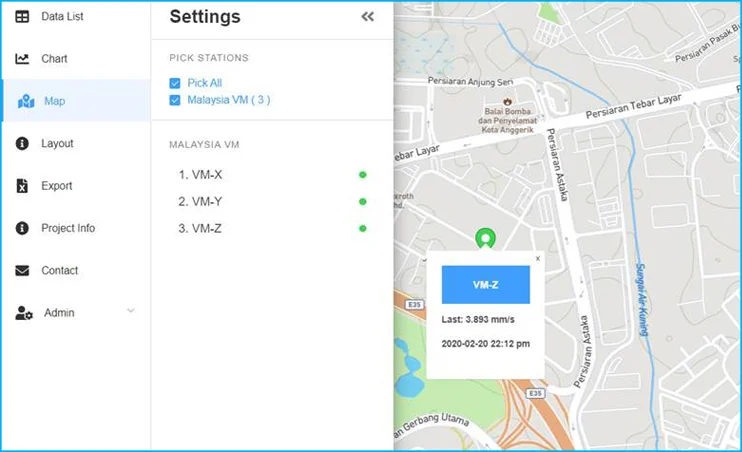Click the Contact envelope icon
Viewport: 742px width, 452px height.
(x=22, y=271)
